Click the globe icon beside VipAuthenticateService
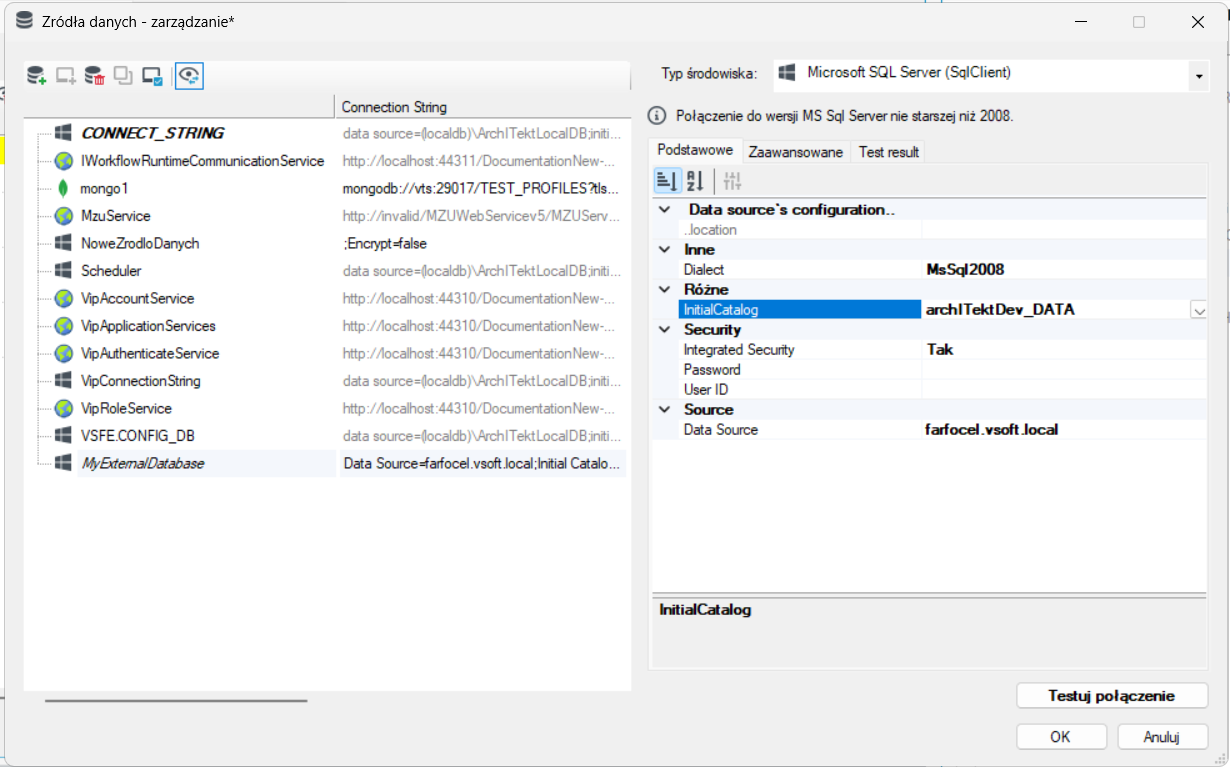 point(63,354)
